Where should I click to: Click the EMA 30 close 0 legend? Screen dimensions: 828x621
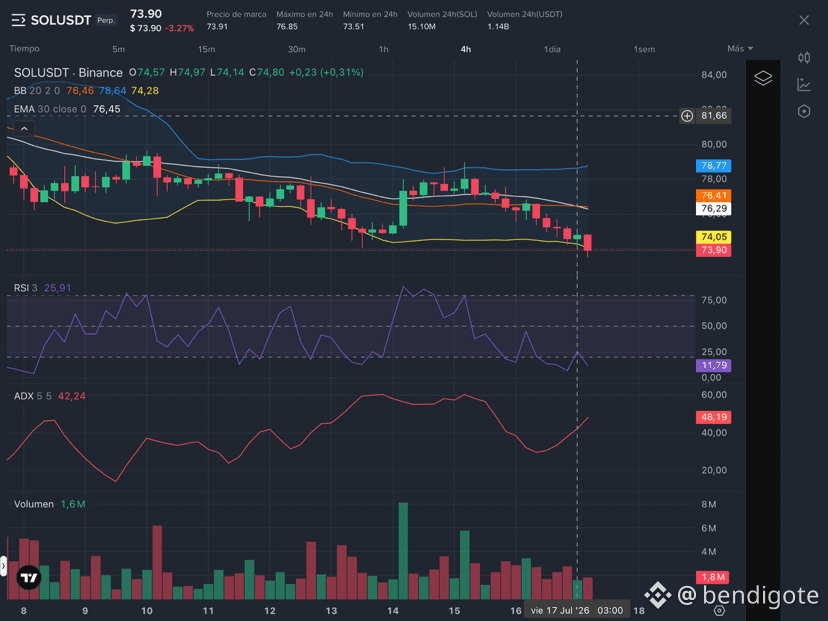click(50, 109)
